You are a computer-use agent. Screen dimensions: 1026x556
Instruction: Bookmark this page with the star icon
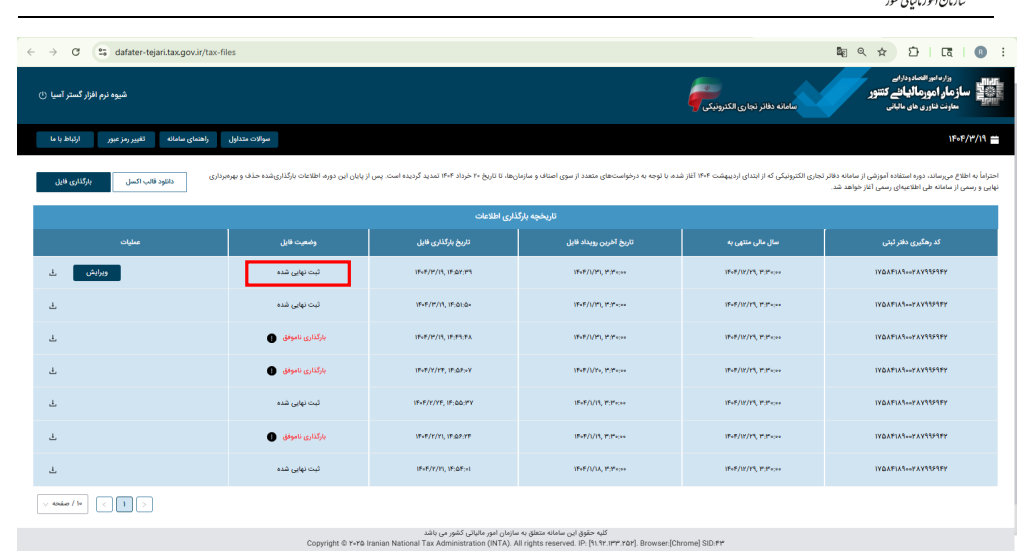pyautogui.click(x=882, y=52)
